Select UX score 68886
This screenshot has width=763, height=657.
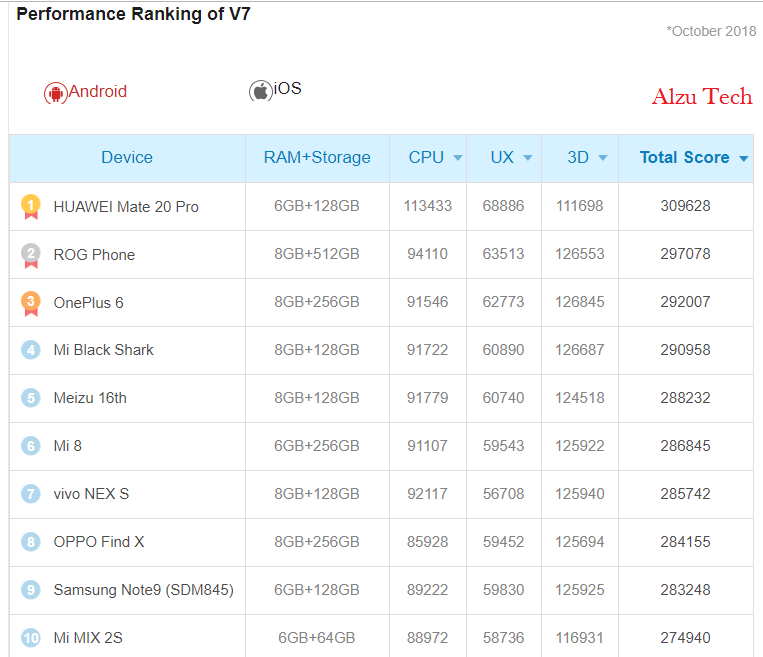(x=503, y=206)
